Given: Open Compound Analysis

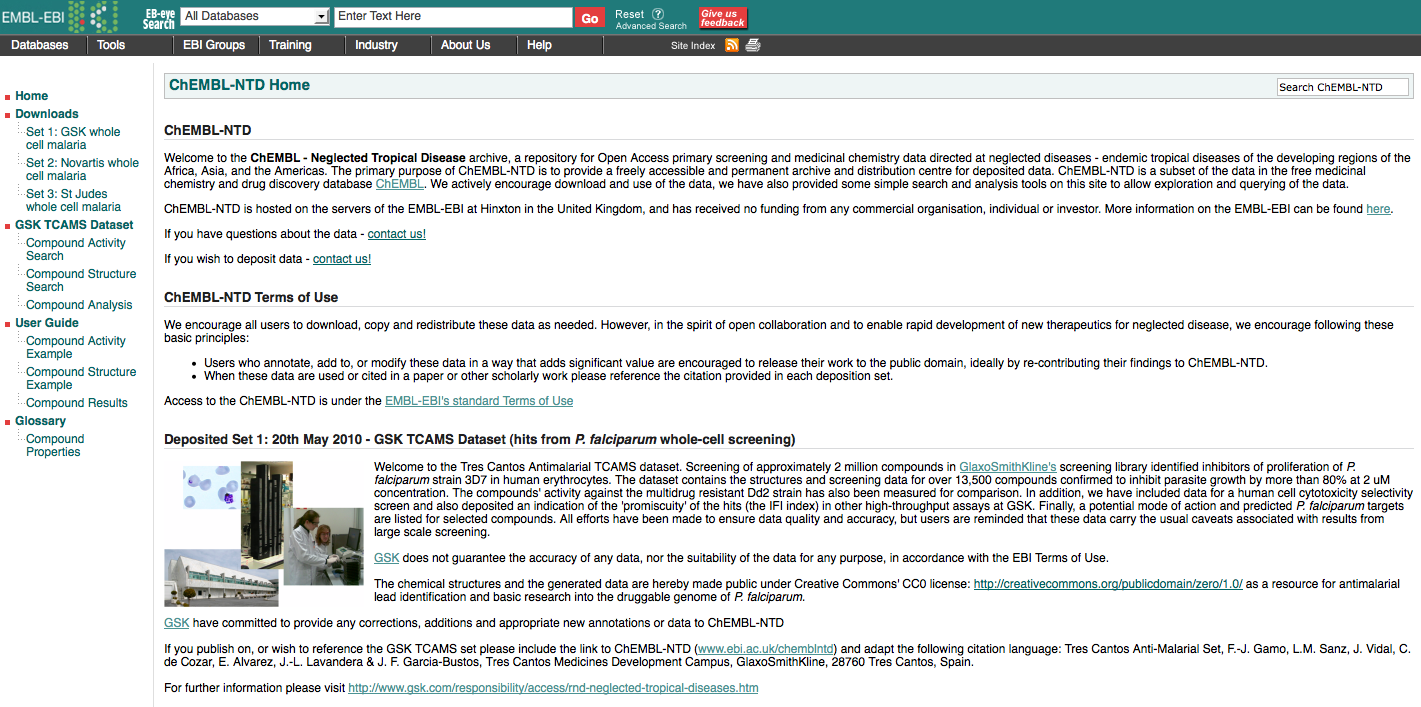Looking at the screenshot, I should coord(79,305).
